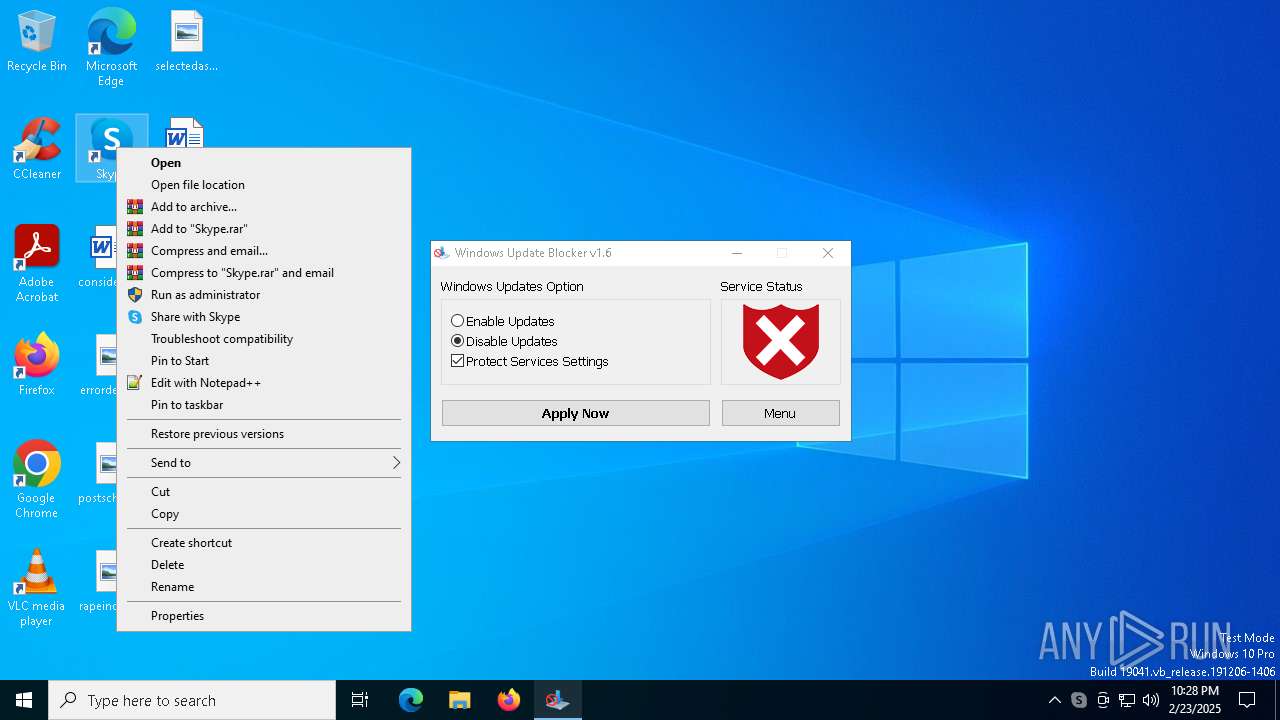Screen dimensions: 1280x720
Task: Choose Add to archive... option
Action: [264, 207]
